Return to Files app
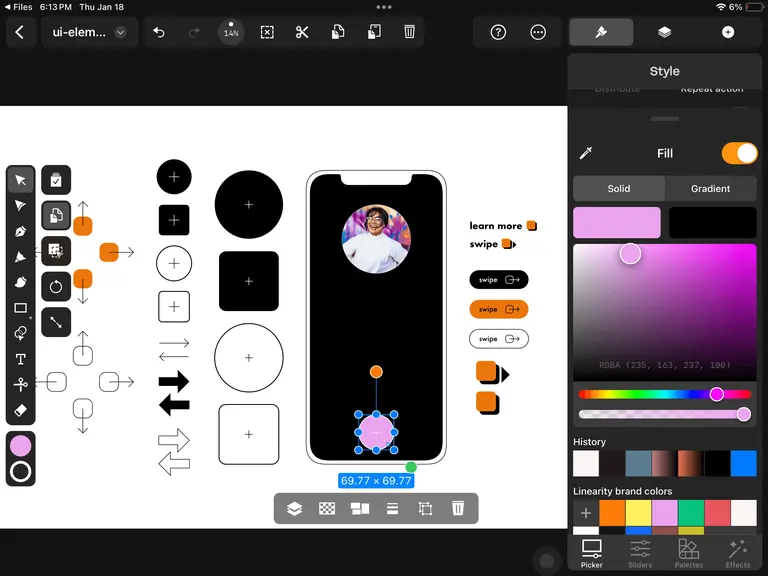The height and width of the screenshot is (576, 768). [18, 7]
